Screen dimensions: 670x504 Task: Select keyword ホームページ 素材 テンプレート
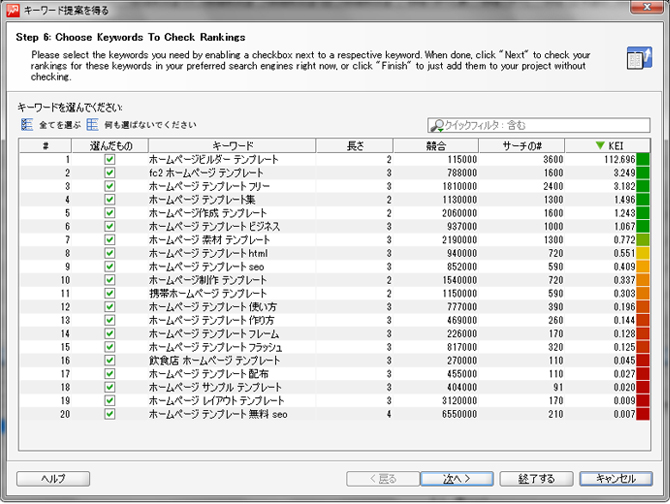[x=209, y=240]
